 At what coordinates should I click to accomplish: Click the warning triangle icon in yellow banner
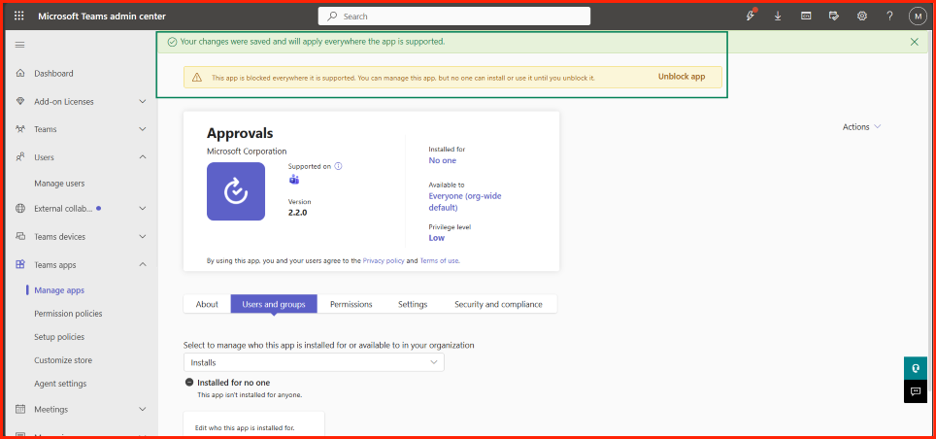(196, 78)
